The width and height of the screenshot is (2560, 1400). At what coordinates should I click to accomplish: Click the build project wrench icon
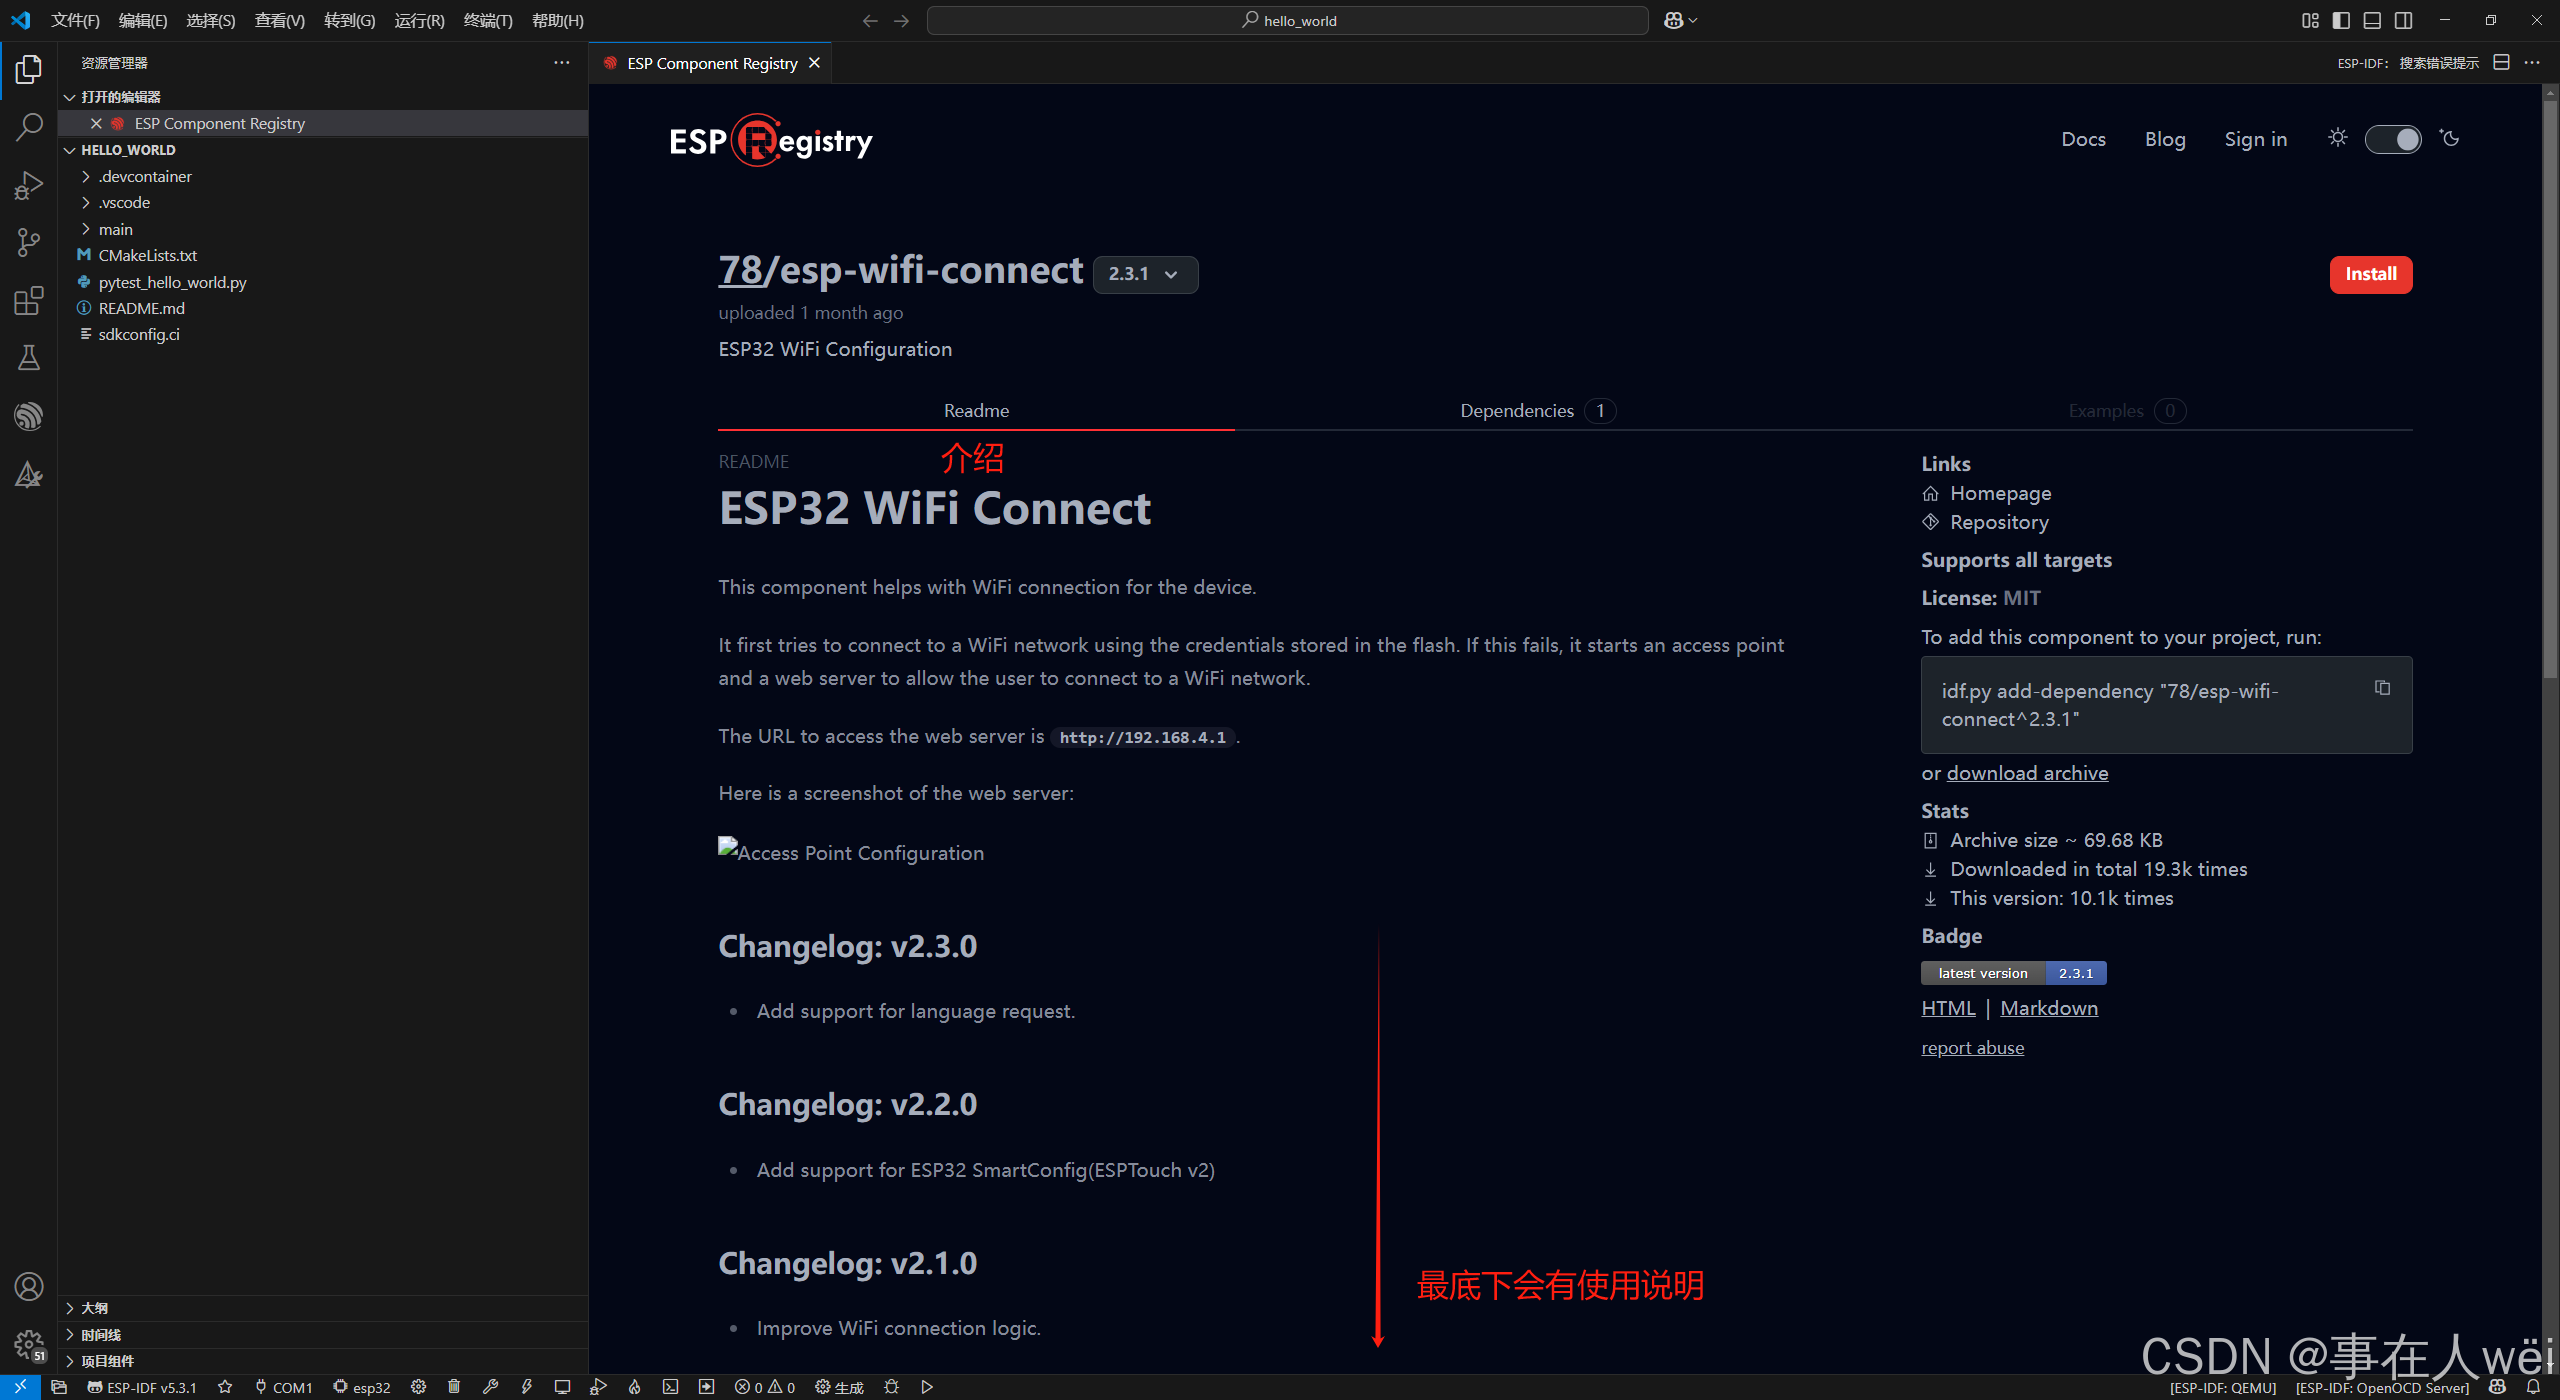coord(490,1387)
